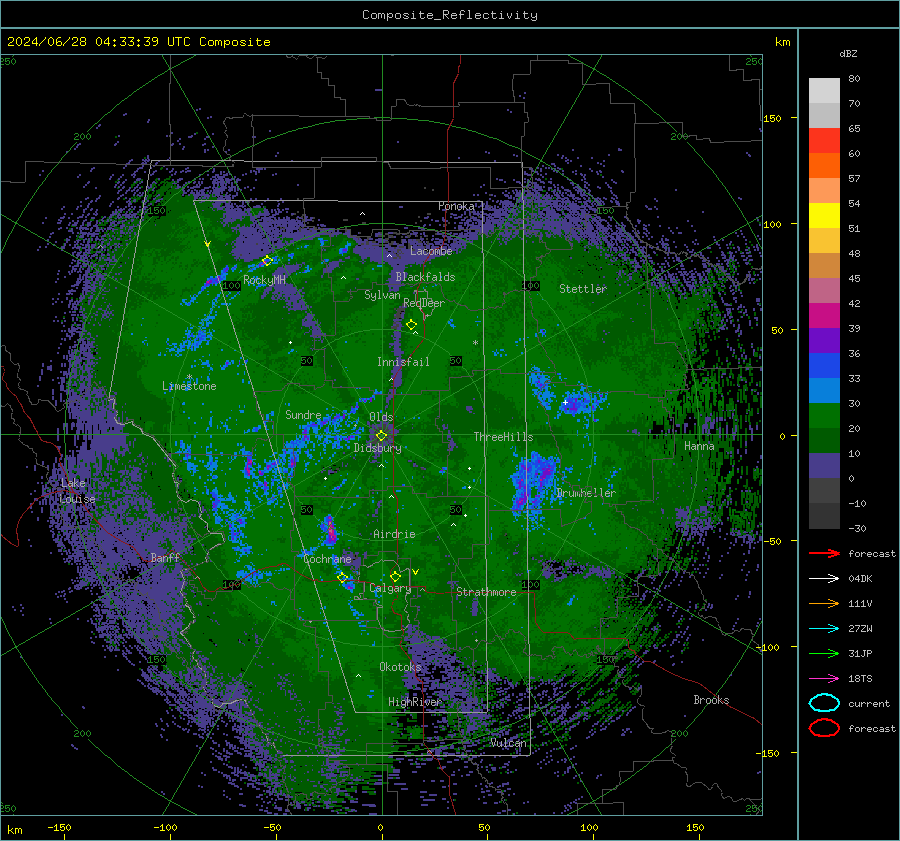This screenshot has height=841, width=900.
Task: Click the red forecast arrow legend icon
Action: point(824,553)
